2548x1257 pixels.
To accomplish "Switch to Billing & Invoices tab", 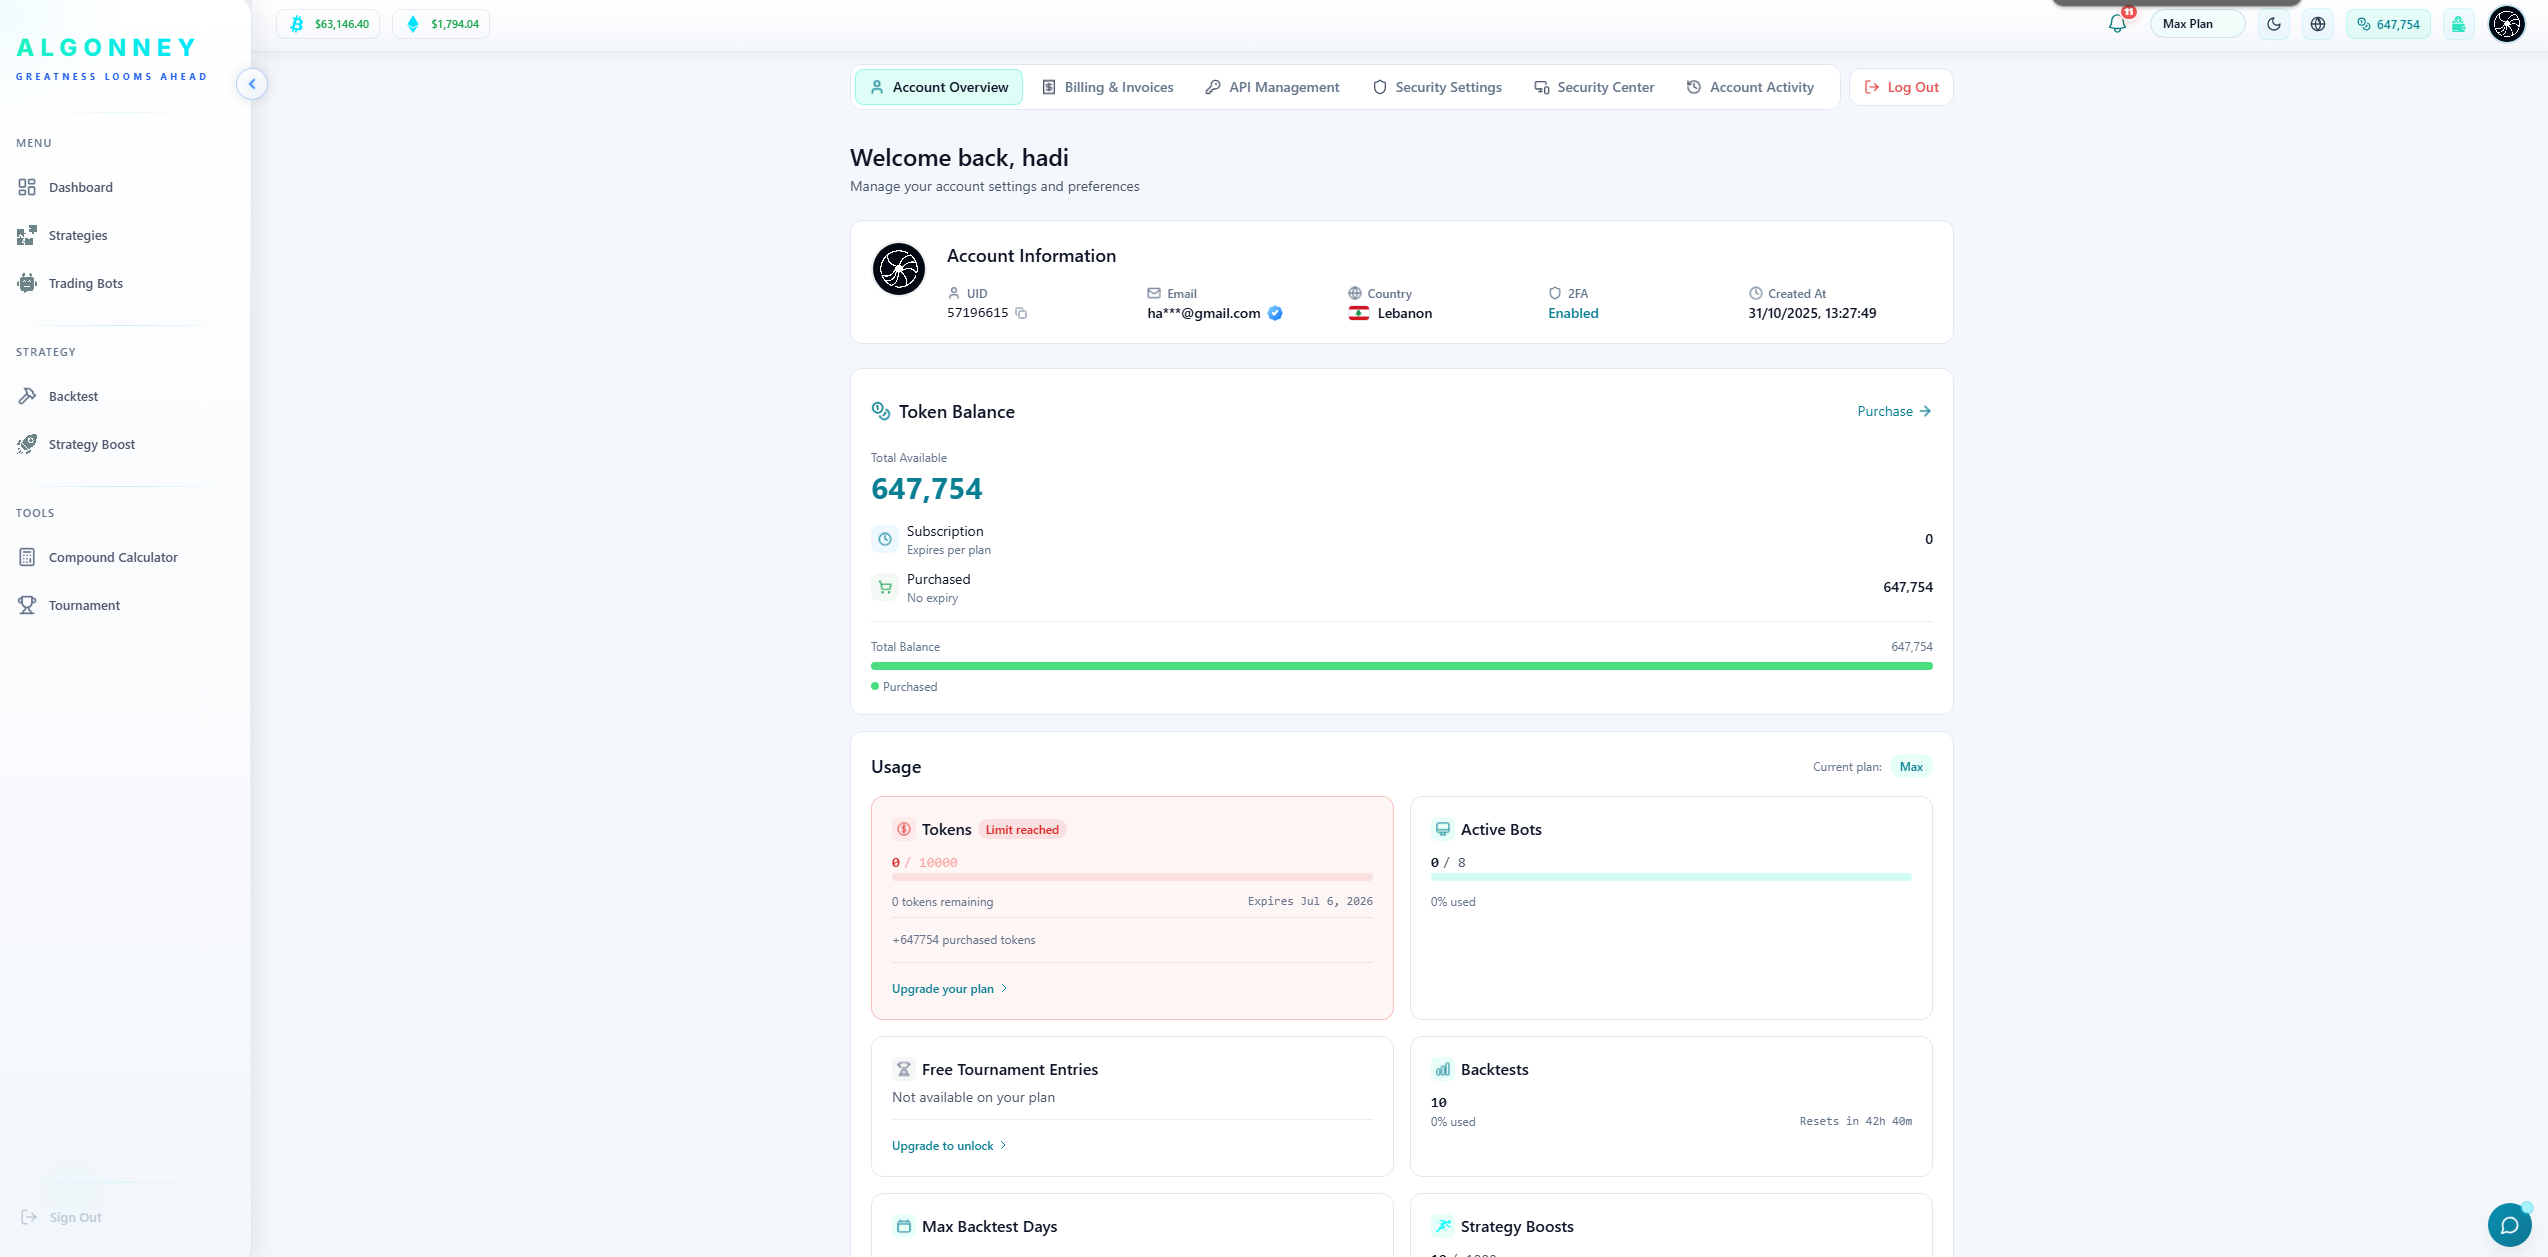I will pos(1108,87).
